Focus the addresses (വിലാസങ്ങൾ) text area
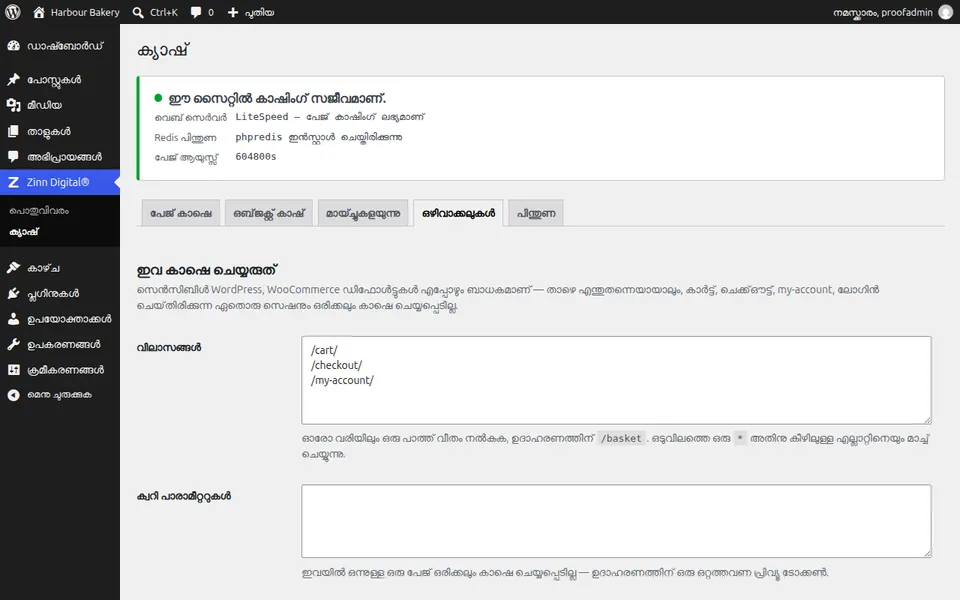The height and width of the screenshot is (600, 960). point(617,380)
